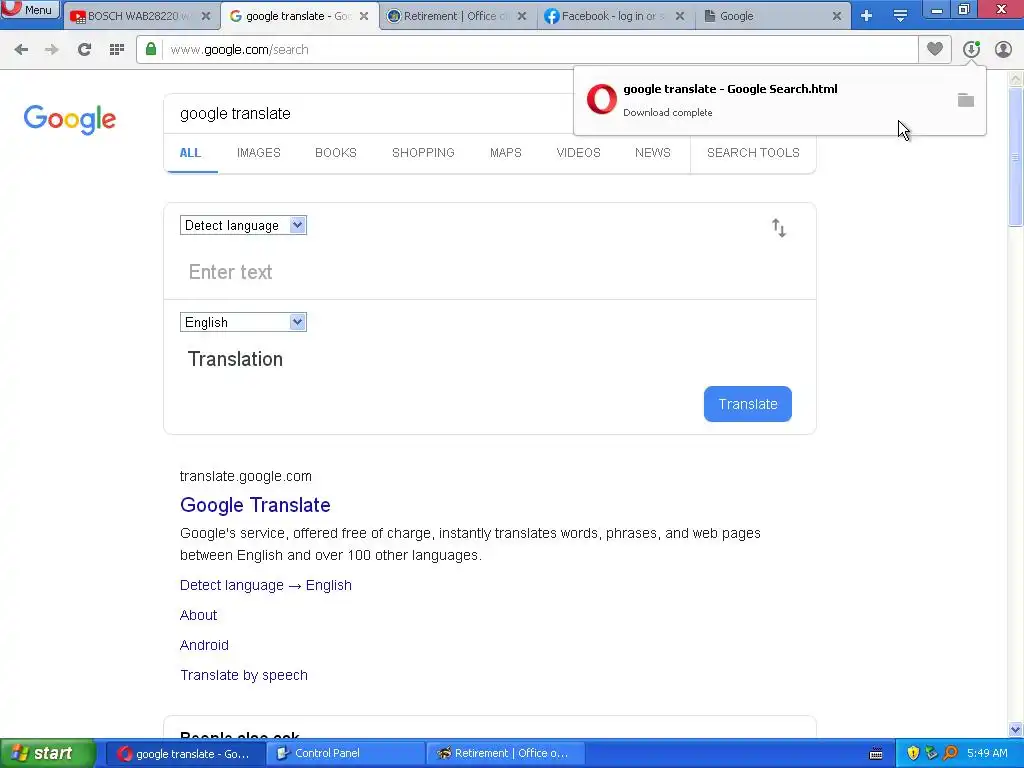Click the green security padlock icon
Image resolution: width=1024 pixels, height=768 pixels.
[x=151, y=49]
